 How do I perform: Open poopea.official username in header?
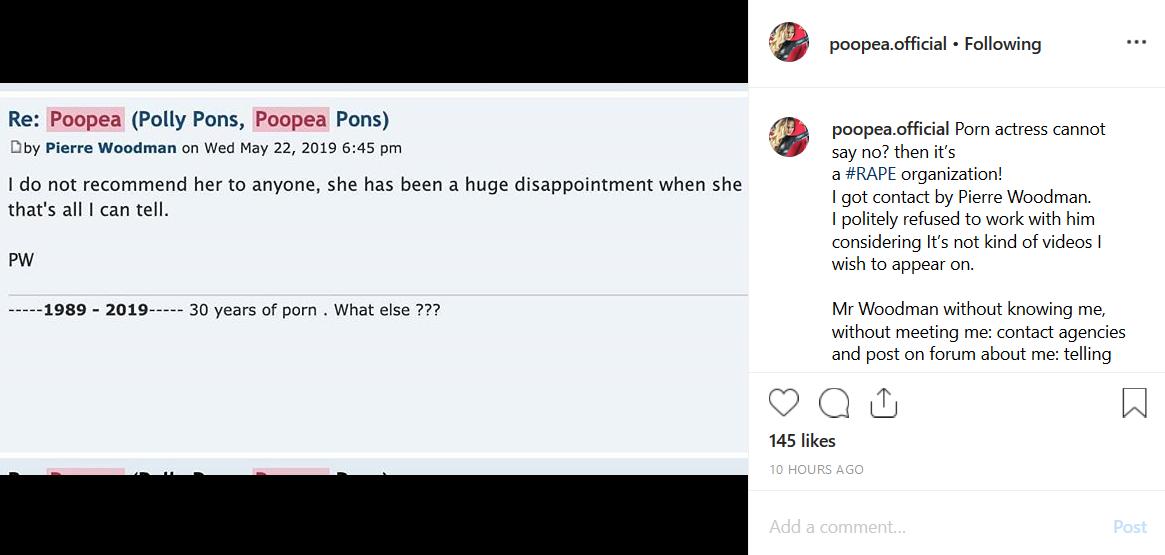click(x=887, y=44)
